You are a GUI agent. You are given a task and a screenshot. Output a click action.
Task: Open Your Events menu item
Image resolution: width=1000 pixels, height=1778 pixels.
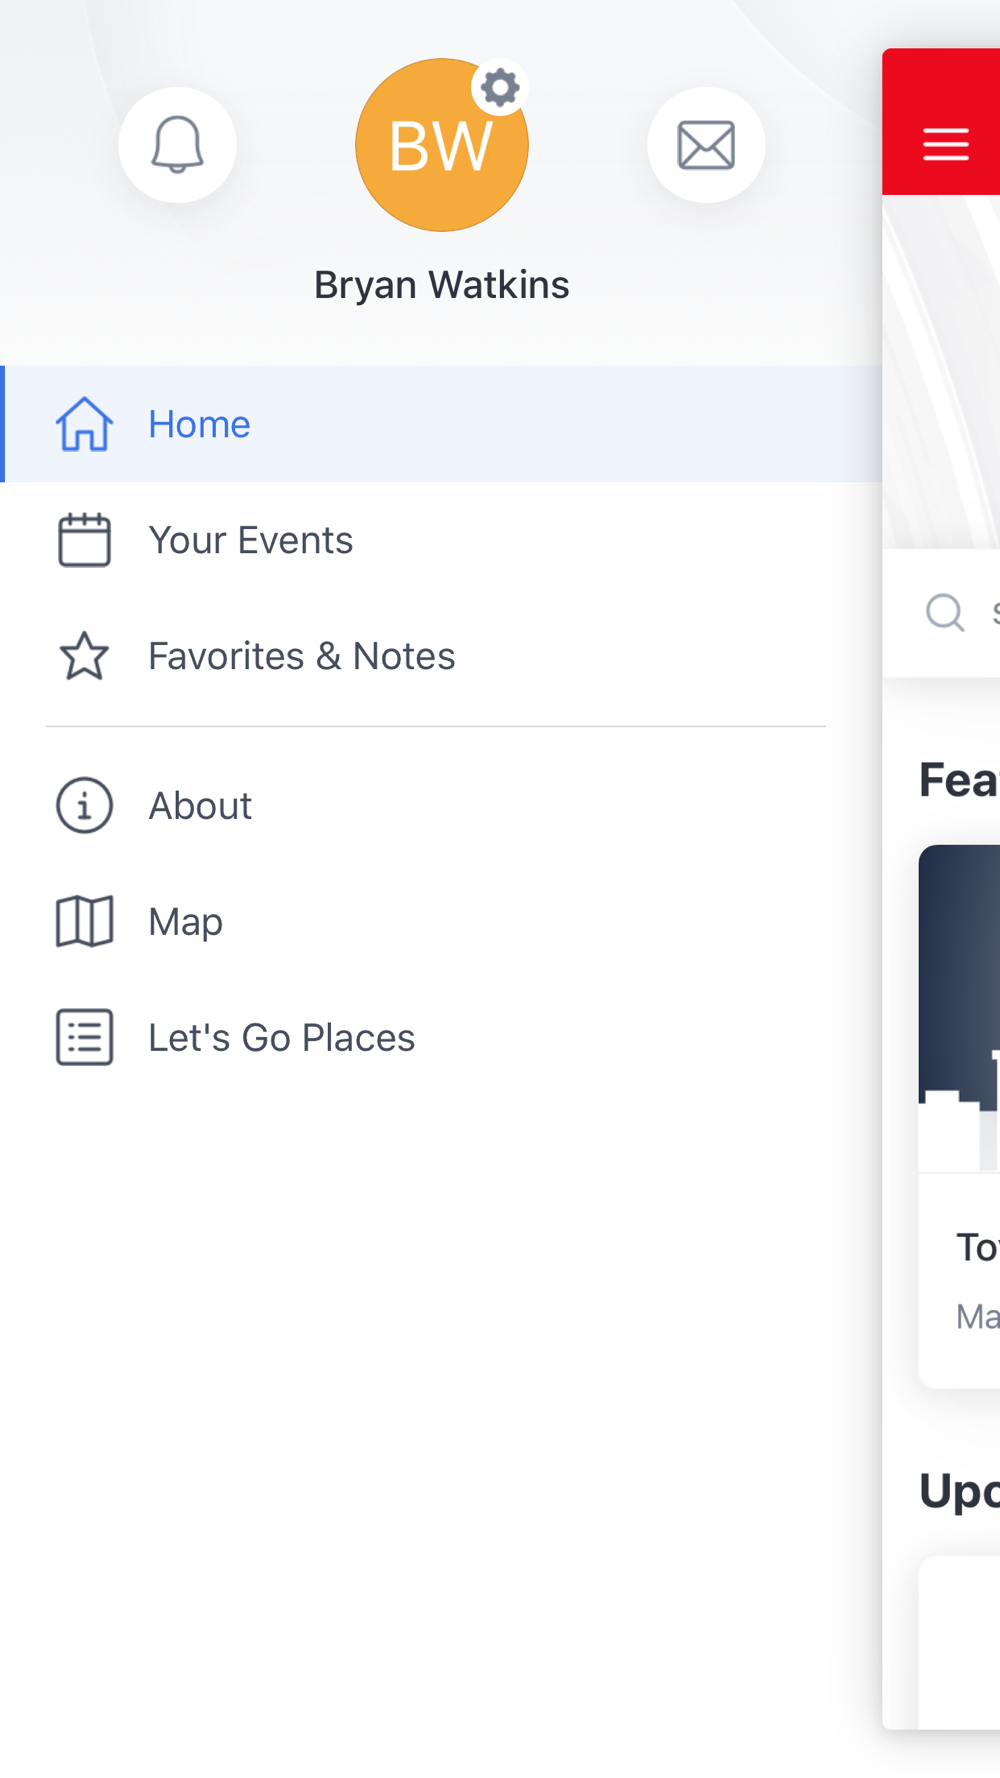441,540
